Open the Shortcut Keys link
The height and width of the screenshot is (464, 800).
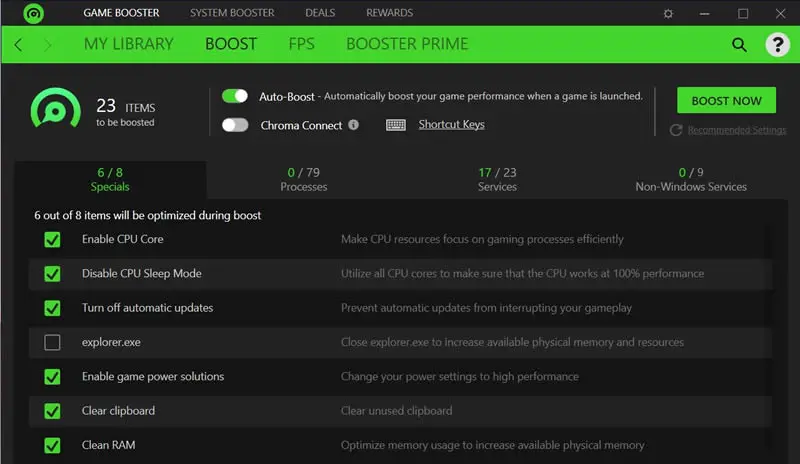[452, 125]
